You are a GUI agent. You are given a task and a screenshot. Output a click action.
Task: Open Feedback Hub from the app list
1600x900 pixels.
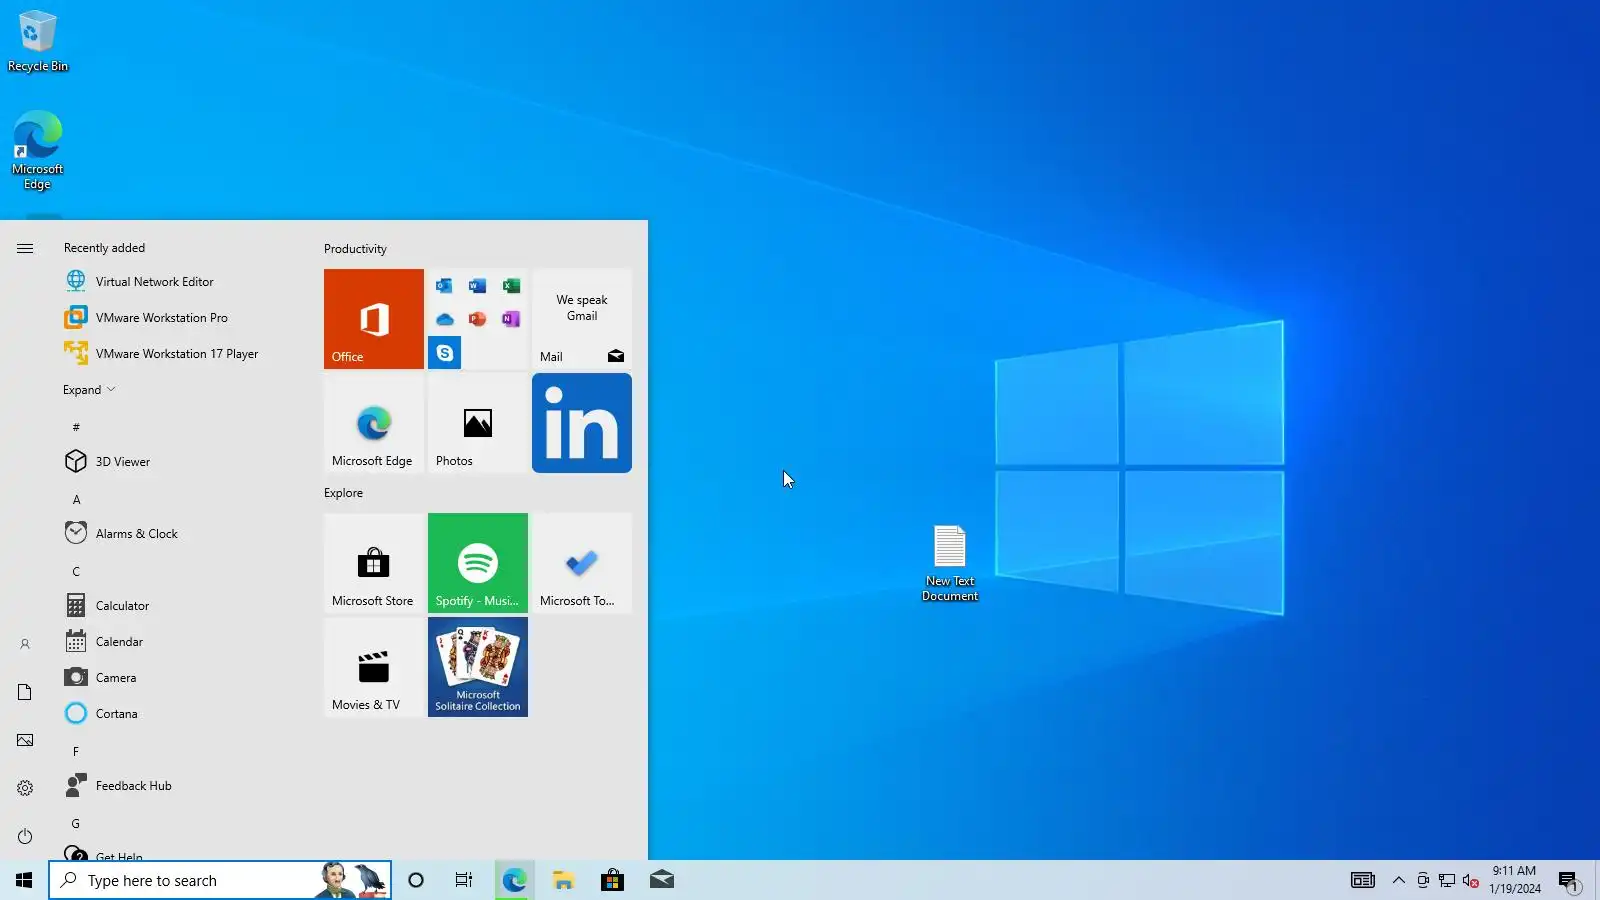[x=180, y=786]
